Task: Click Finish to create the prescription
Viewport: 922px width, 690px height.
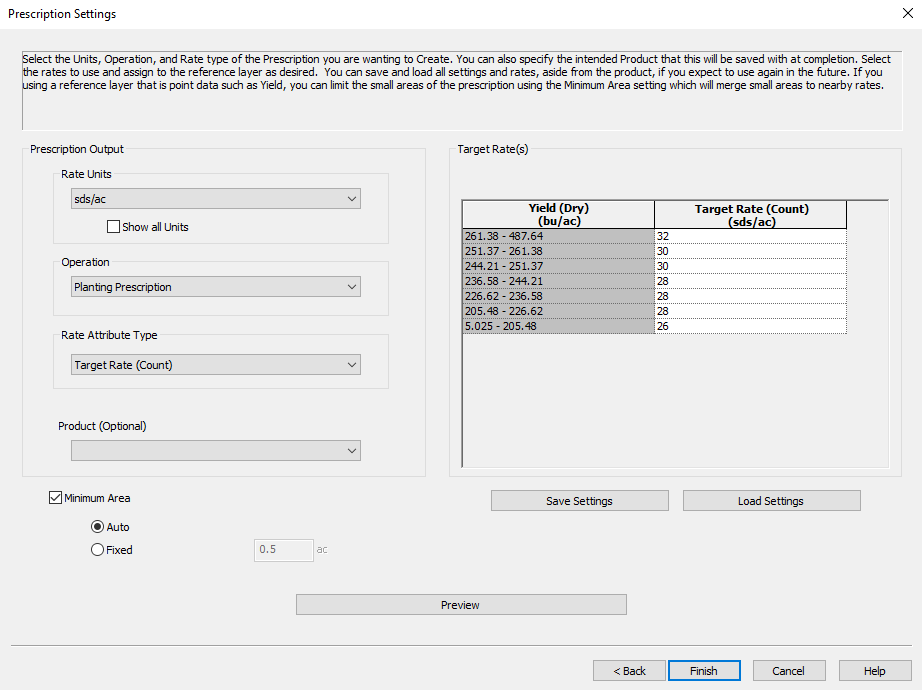Action: (704, 670)
